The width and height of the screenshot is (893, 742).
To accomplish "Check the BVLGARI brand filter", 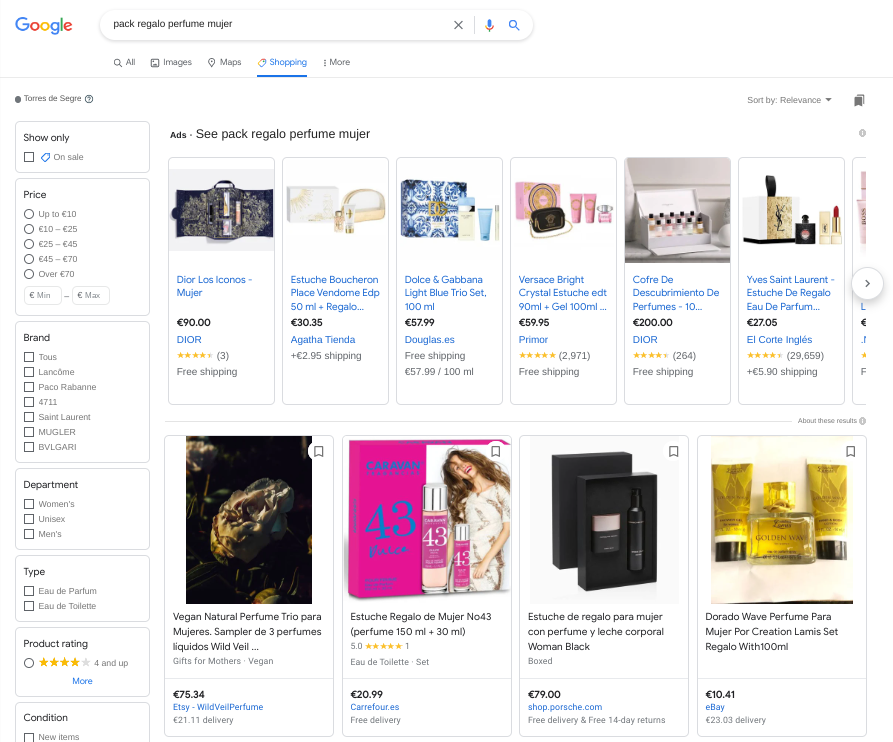I will (29, 447).
